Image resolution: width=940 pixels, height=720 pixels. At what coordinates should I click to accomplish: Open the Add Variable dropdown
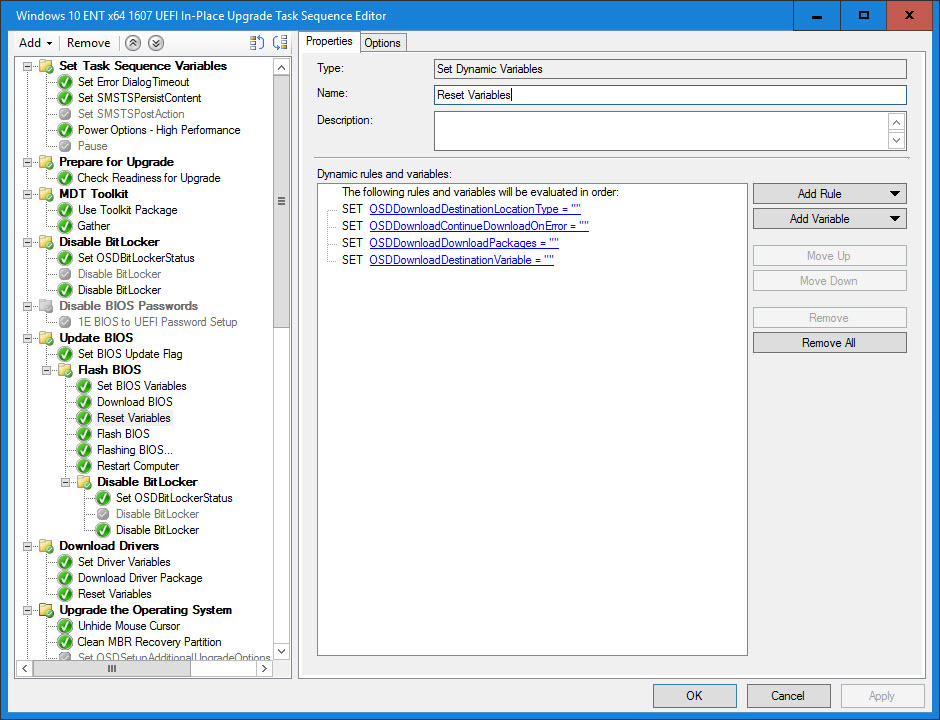click(x=829, y=219)
